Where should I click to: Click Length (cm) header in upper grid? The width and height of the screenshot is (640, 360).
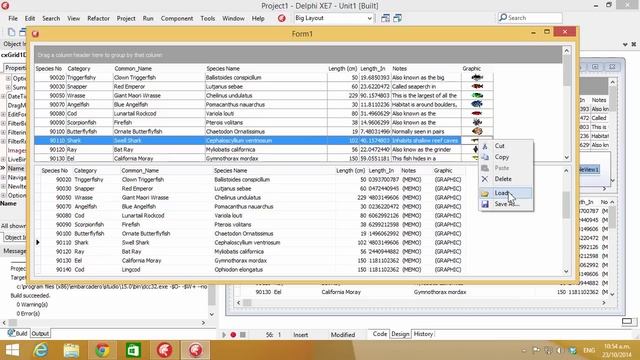point(343,69)
